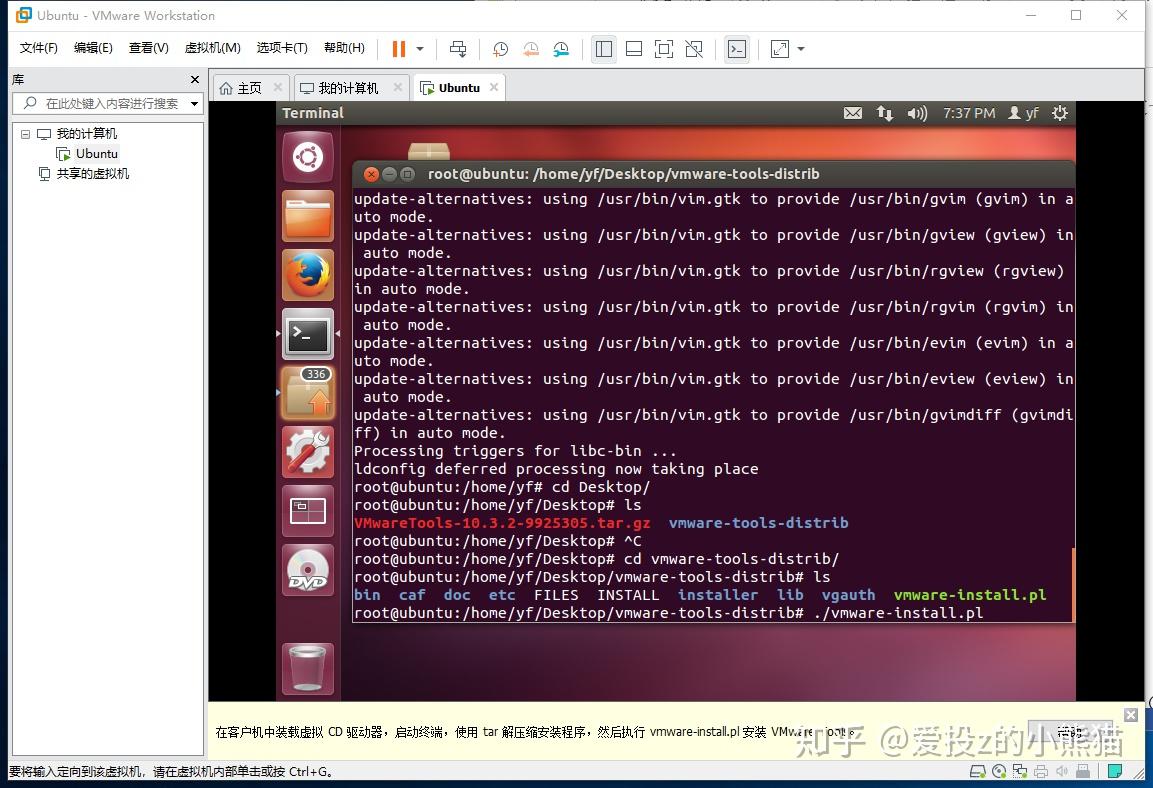Viewport: 1153px width, 788px height.
Task: Open the system gear menu in the Ubuntu panel
Action: click(x=1060, y=113)
